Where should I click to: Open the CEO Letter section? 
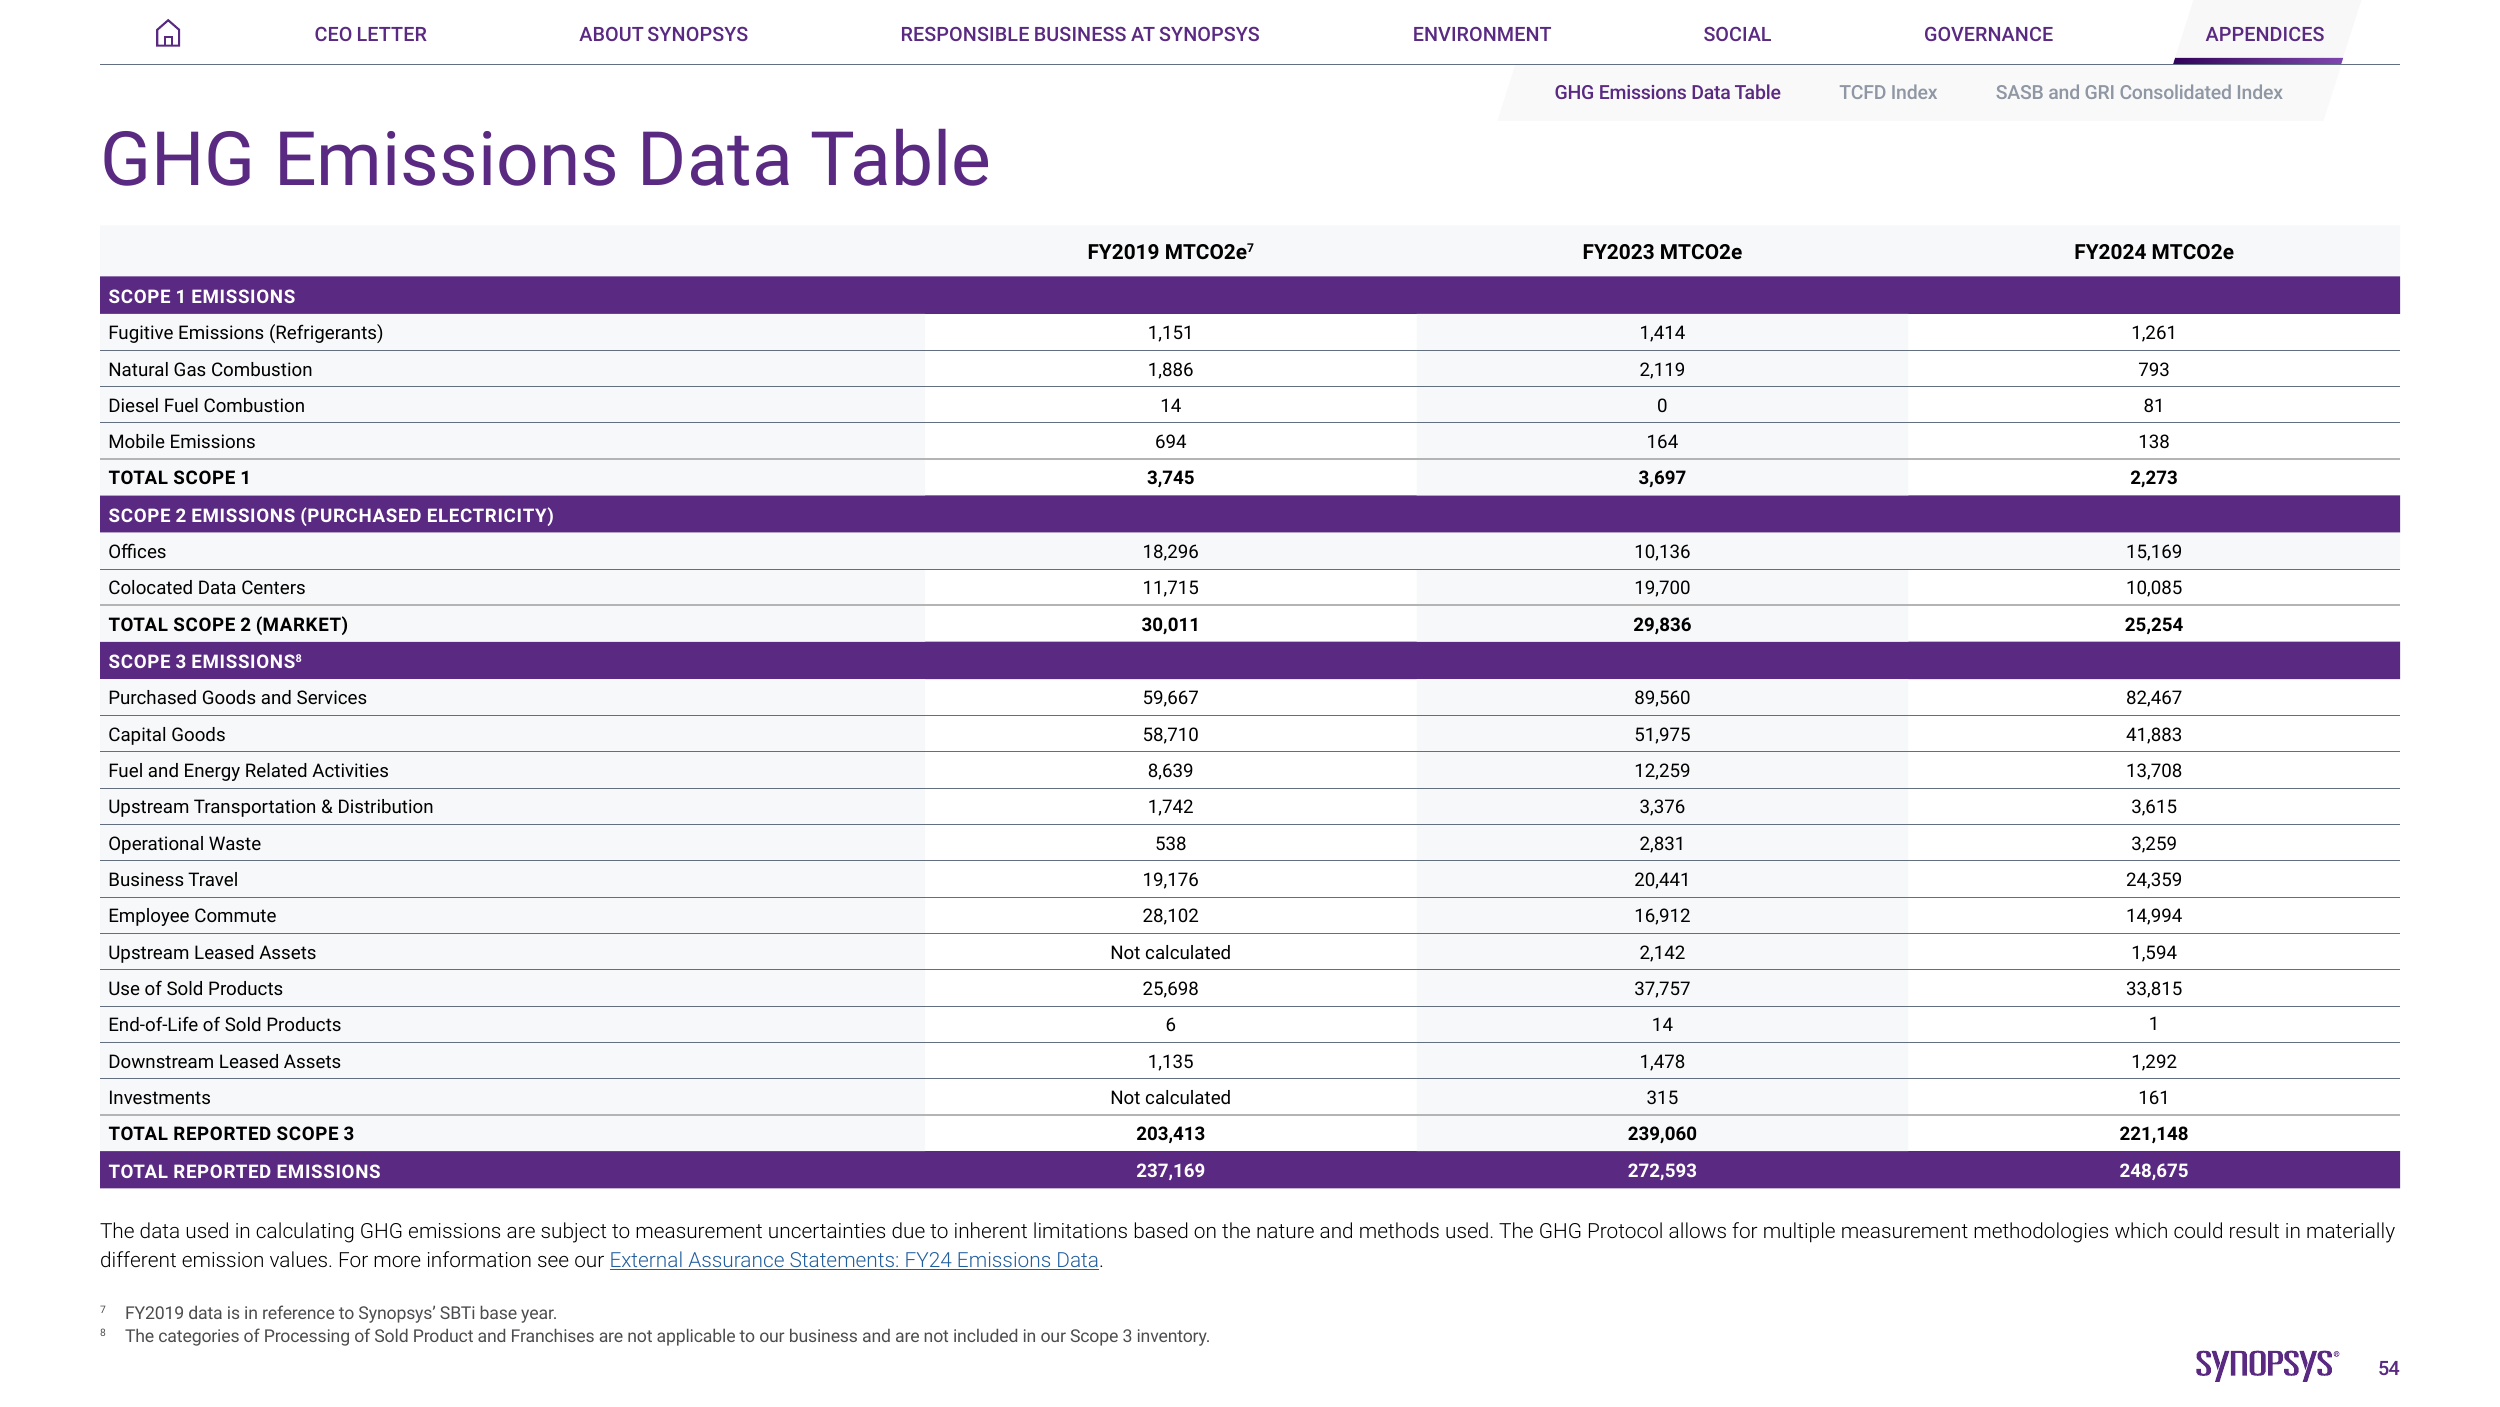[x=370, y=34]
